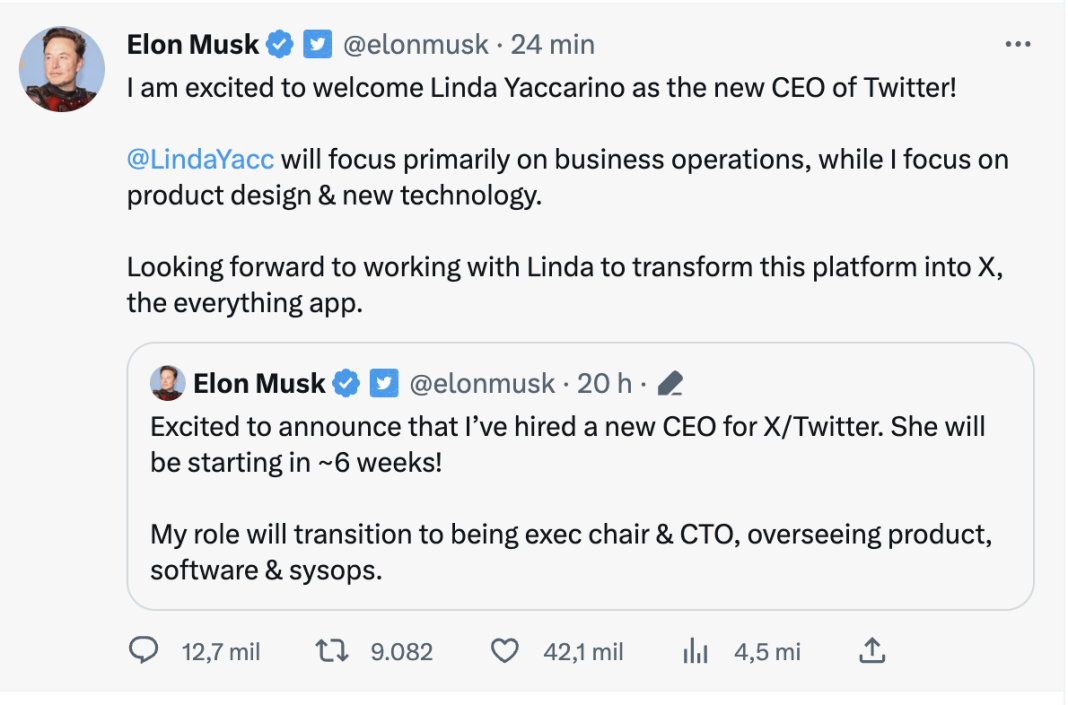
Task: Click Elon Musk's profile picture
Action: [62, 68]
